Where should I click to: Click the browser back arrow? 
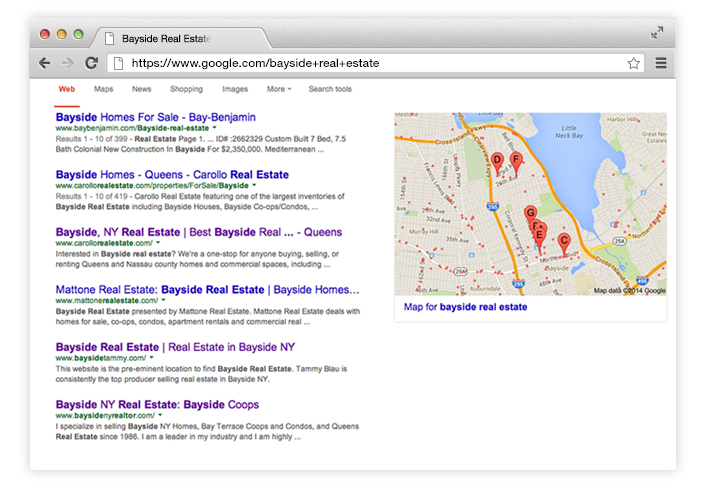click(x=44, y=63)
